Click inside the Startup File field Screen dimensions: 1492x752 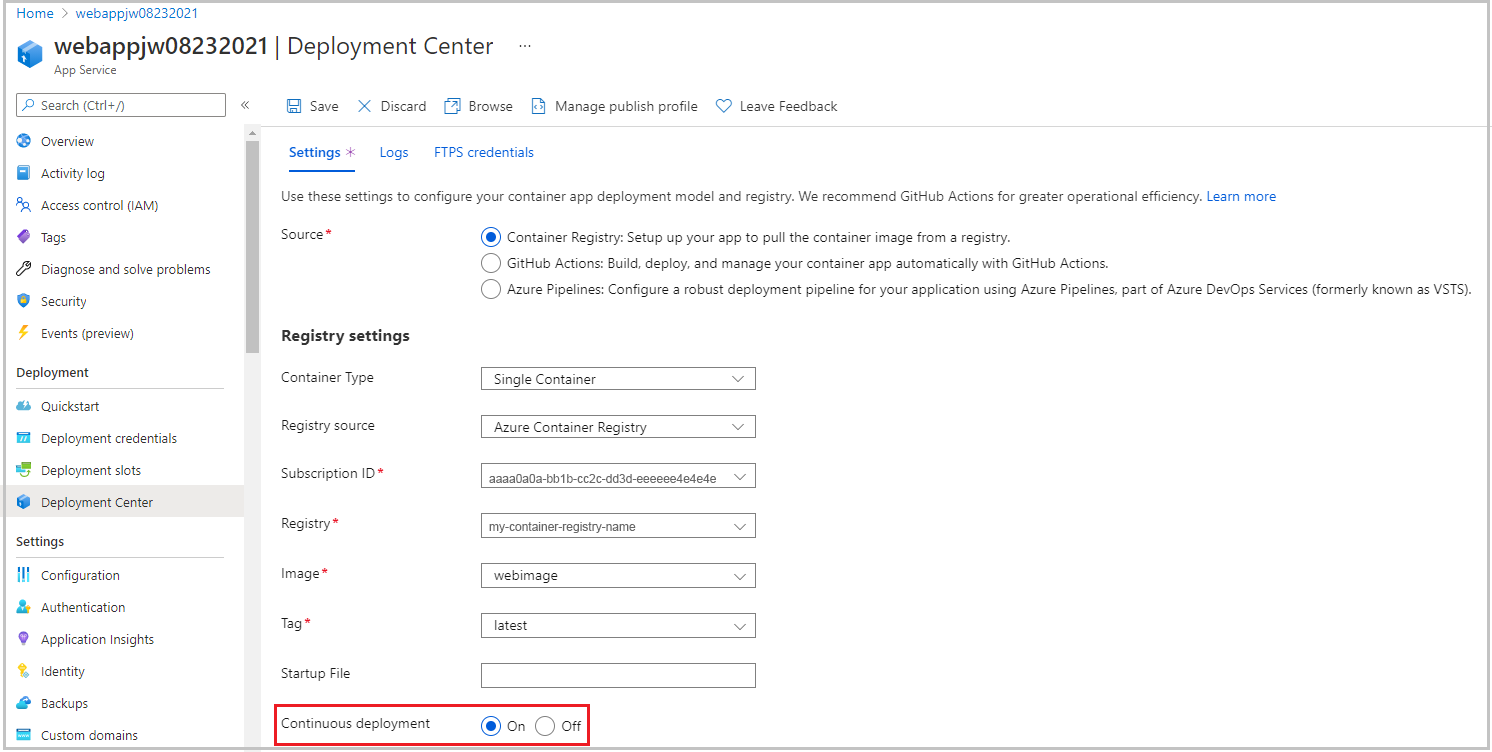point(617,675)
